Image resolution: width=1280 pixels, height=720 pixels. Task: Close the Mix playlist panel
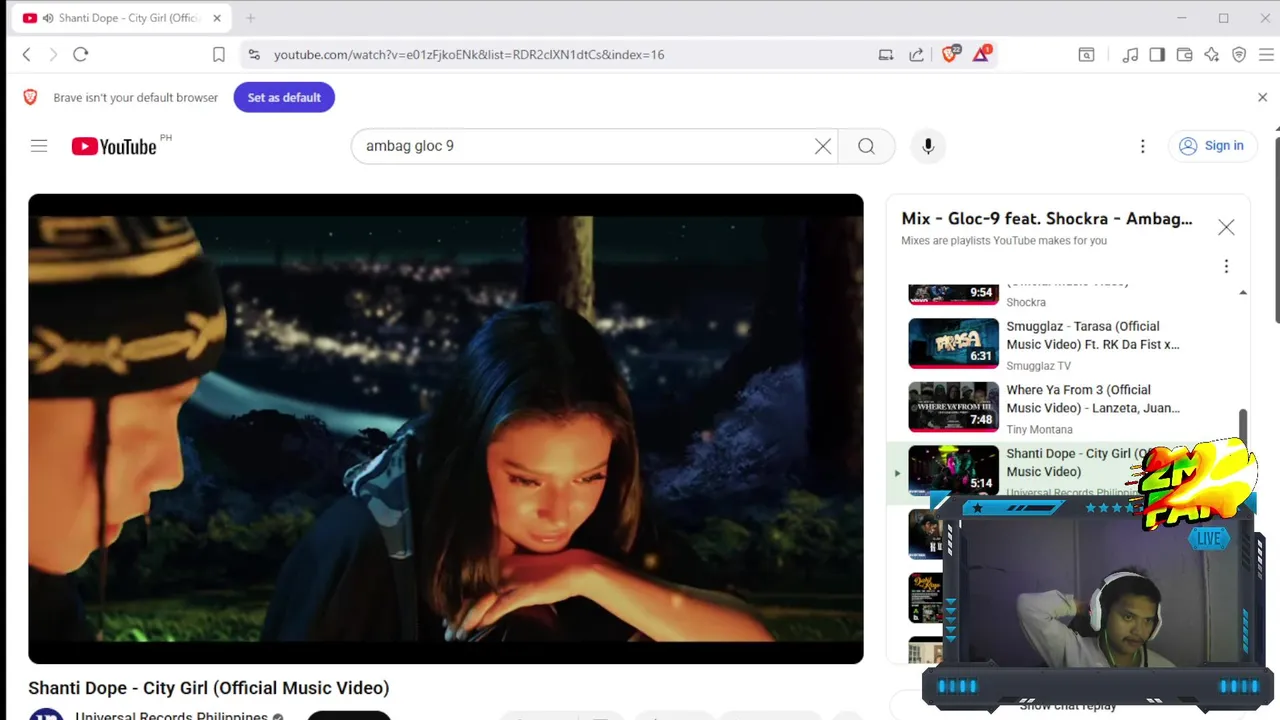click(x=1226, y=228)
